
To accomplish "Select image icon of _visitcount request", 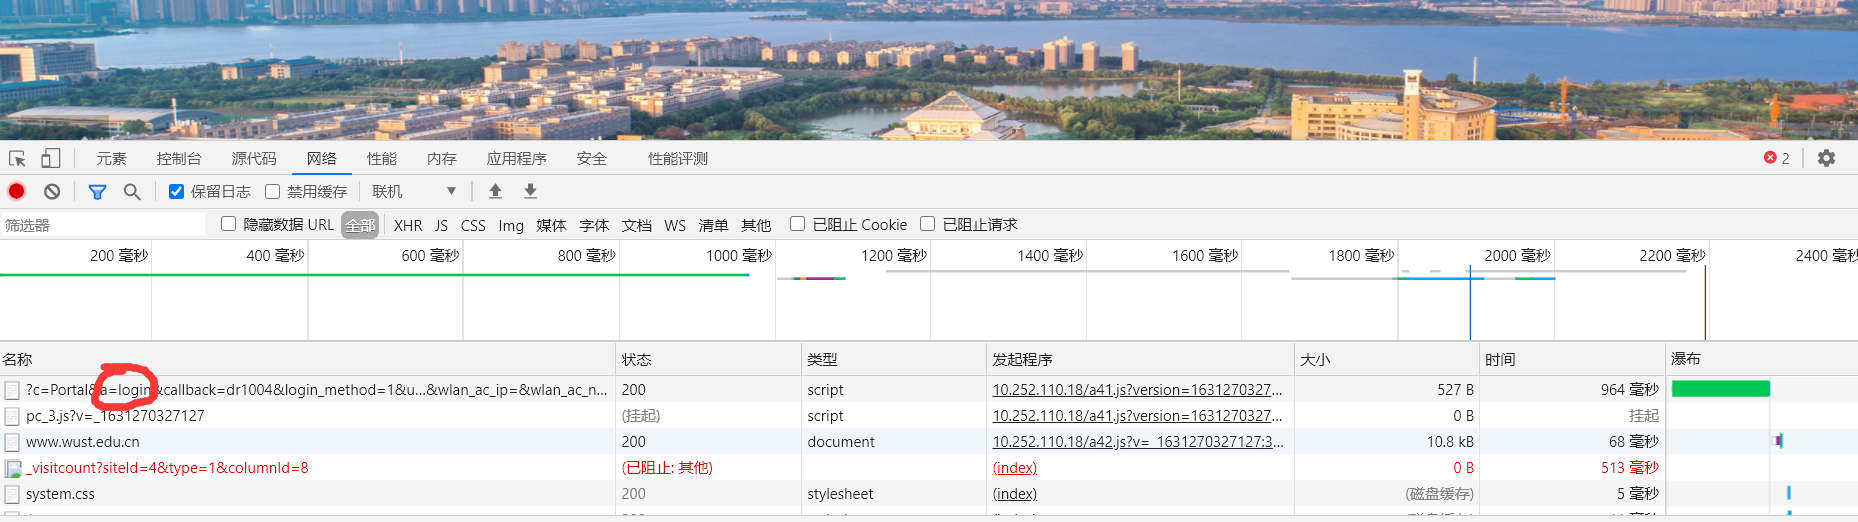I will coord(13,468).
